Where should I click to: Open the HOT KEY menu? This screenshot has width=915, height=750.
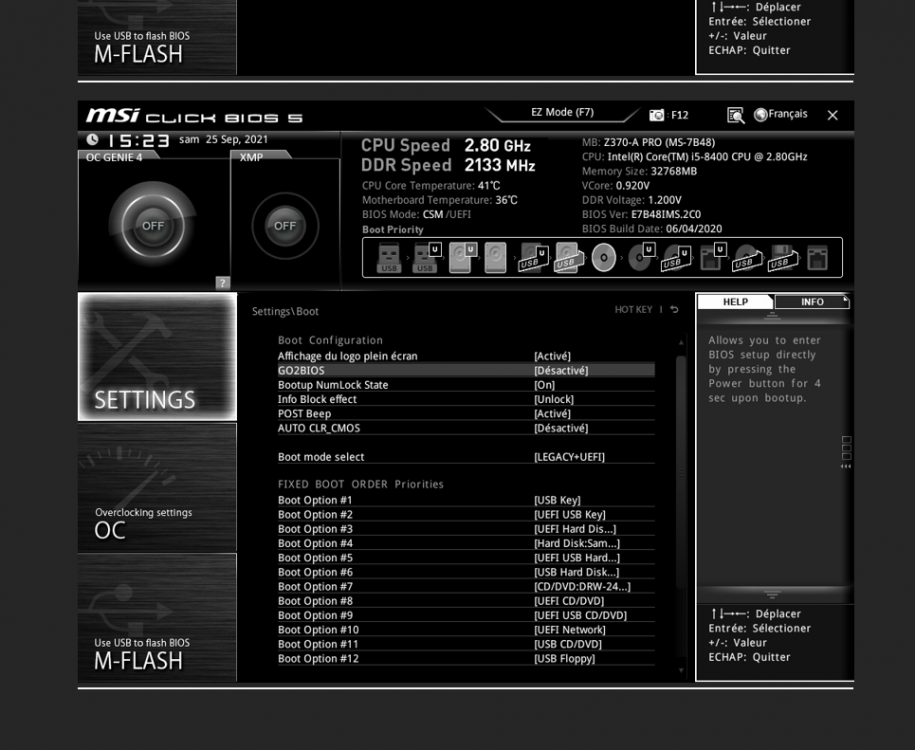click(633, 309)
